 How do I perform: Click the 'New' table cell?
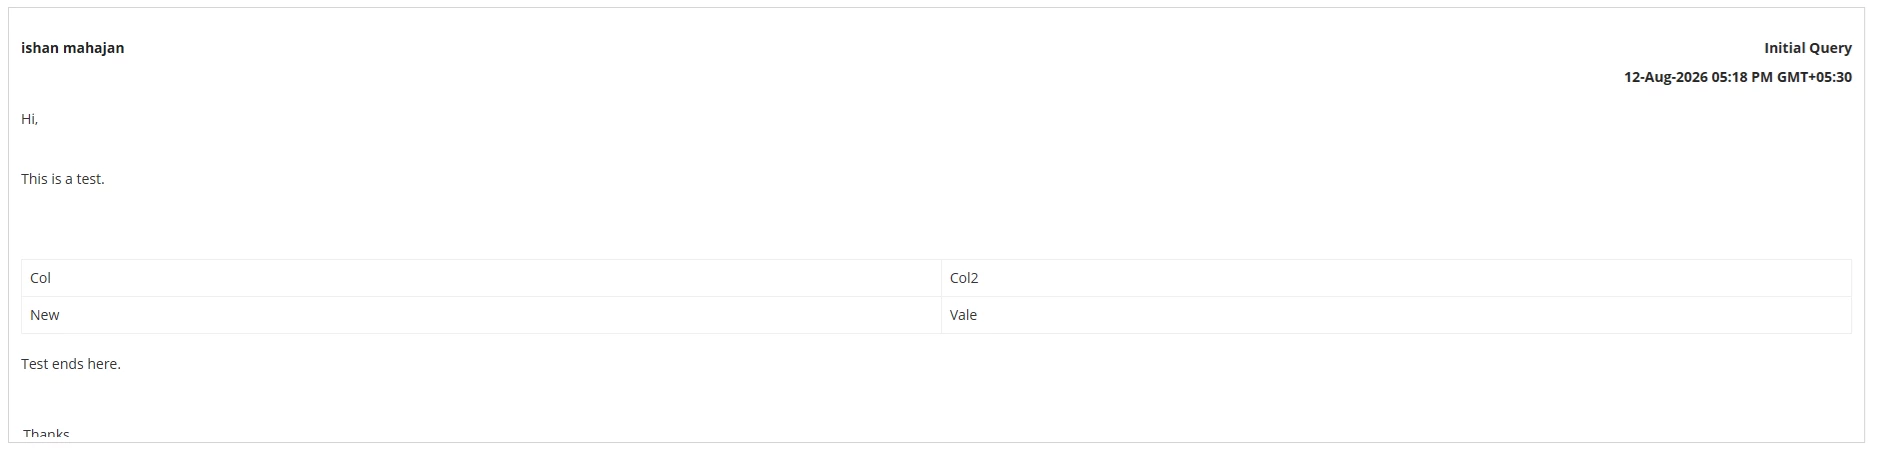(481, 315)
